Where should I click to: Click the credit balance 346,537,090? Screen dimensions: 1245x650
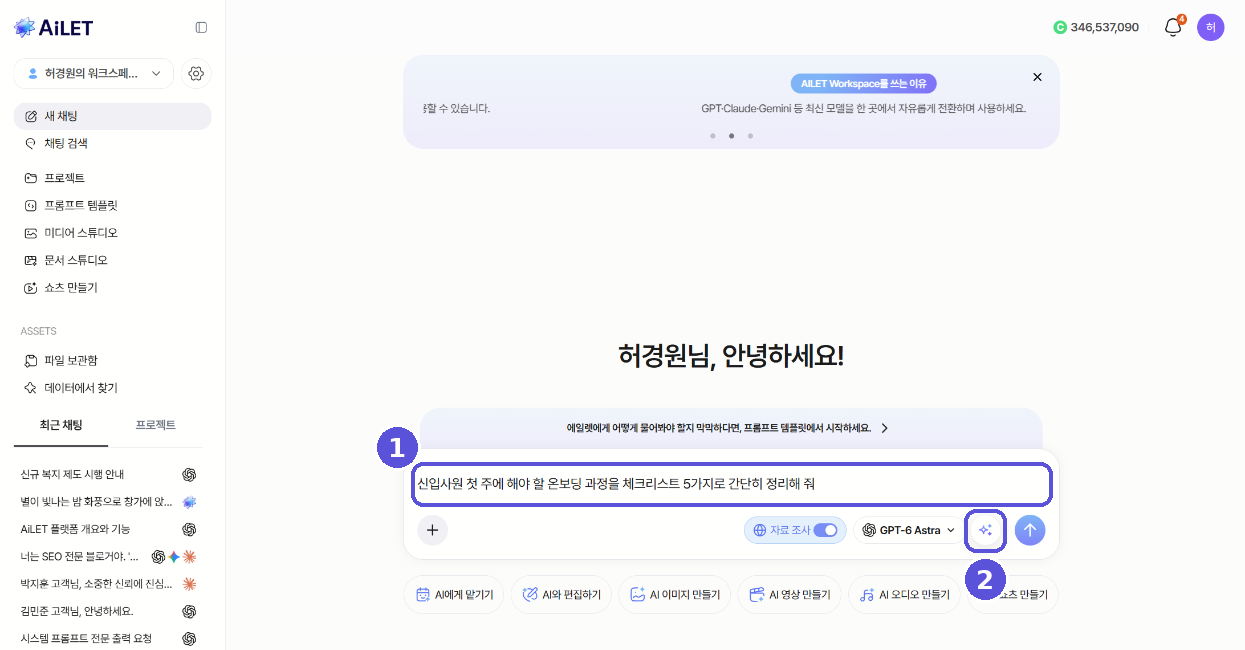pos(1105,27)
